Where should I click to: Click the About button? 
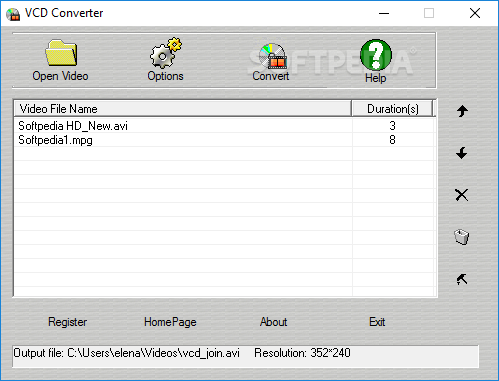[273, 322]
